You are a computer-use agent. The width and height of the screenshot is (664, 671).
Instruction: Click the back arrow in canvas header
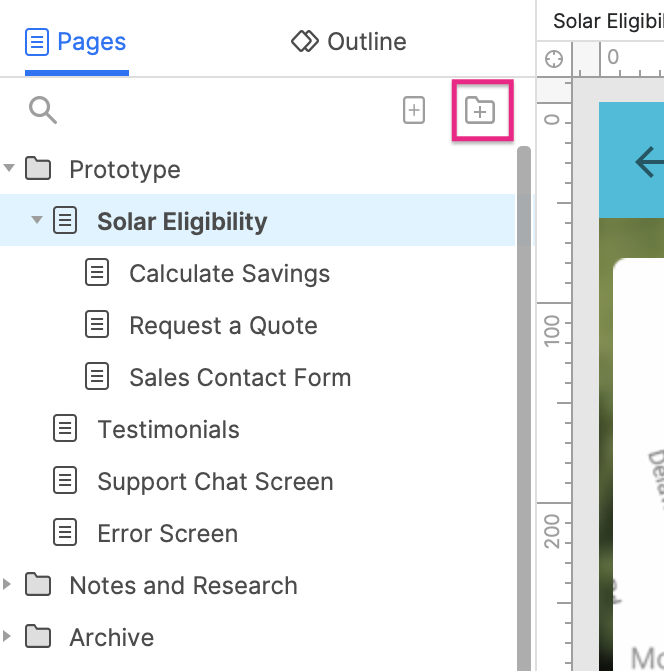point(648,161)
